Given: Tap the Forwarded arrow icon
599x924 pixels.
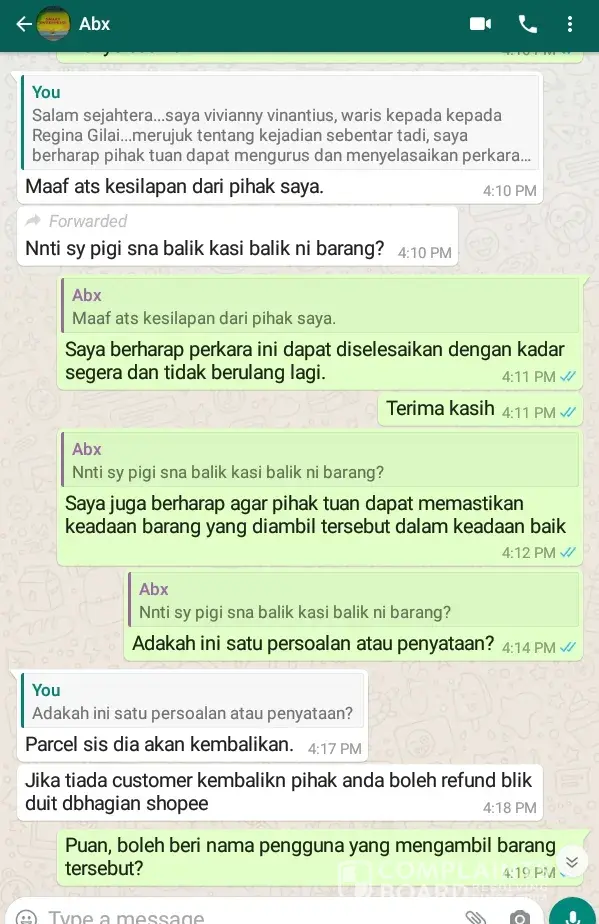Looking at the screenshot, I should [x=34, y=220].
